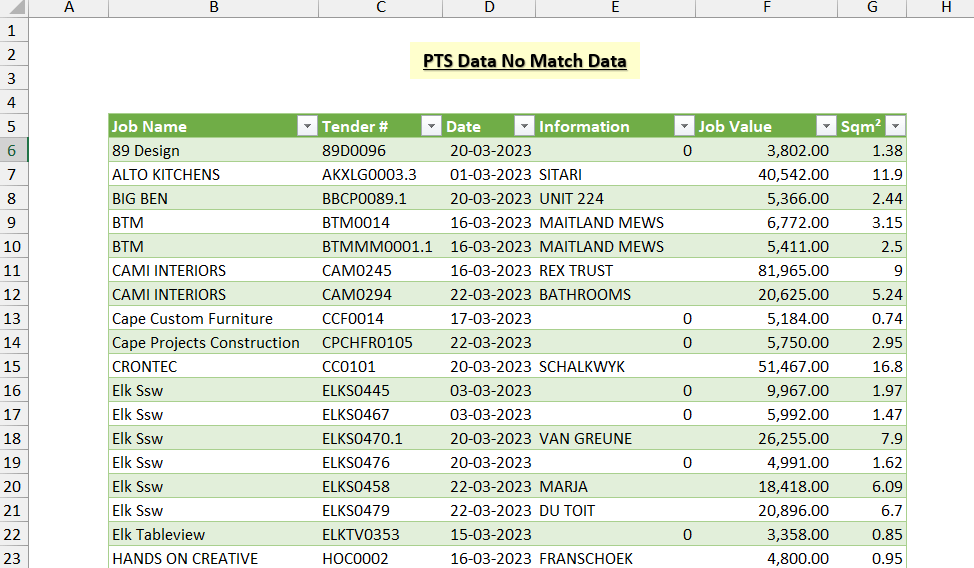Select column F header
This screenshot has width=974, height=568.
pos(767,7)
